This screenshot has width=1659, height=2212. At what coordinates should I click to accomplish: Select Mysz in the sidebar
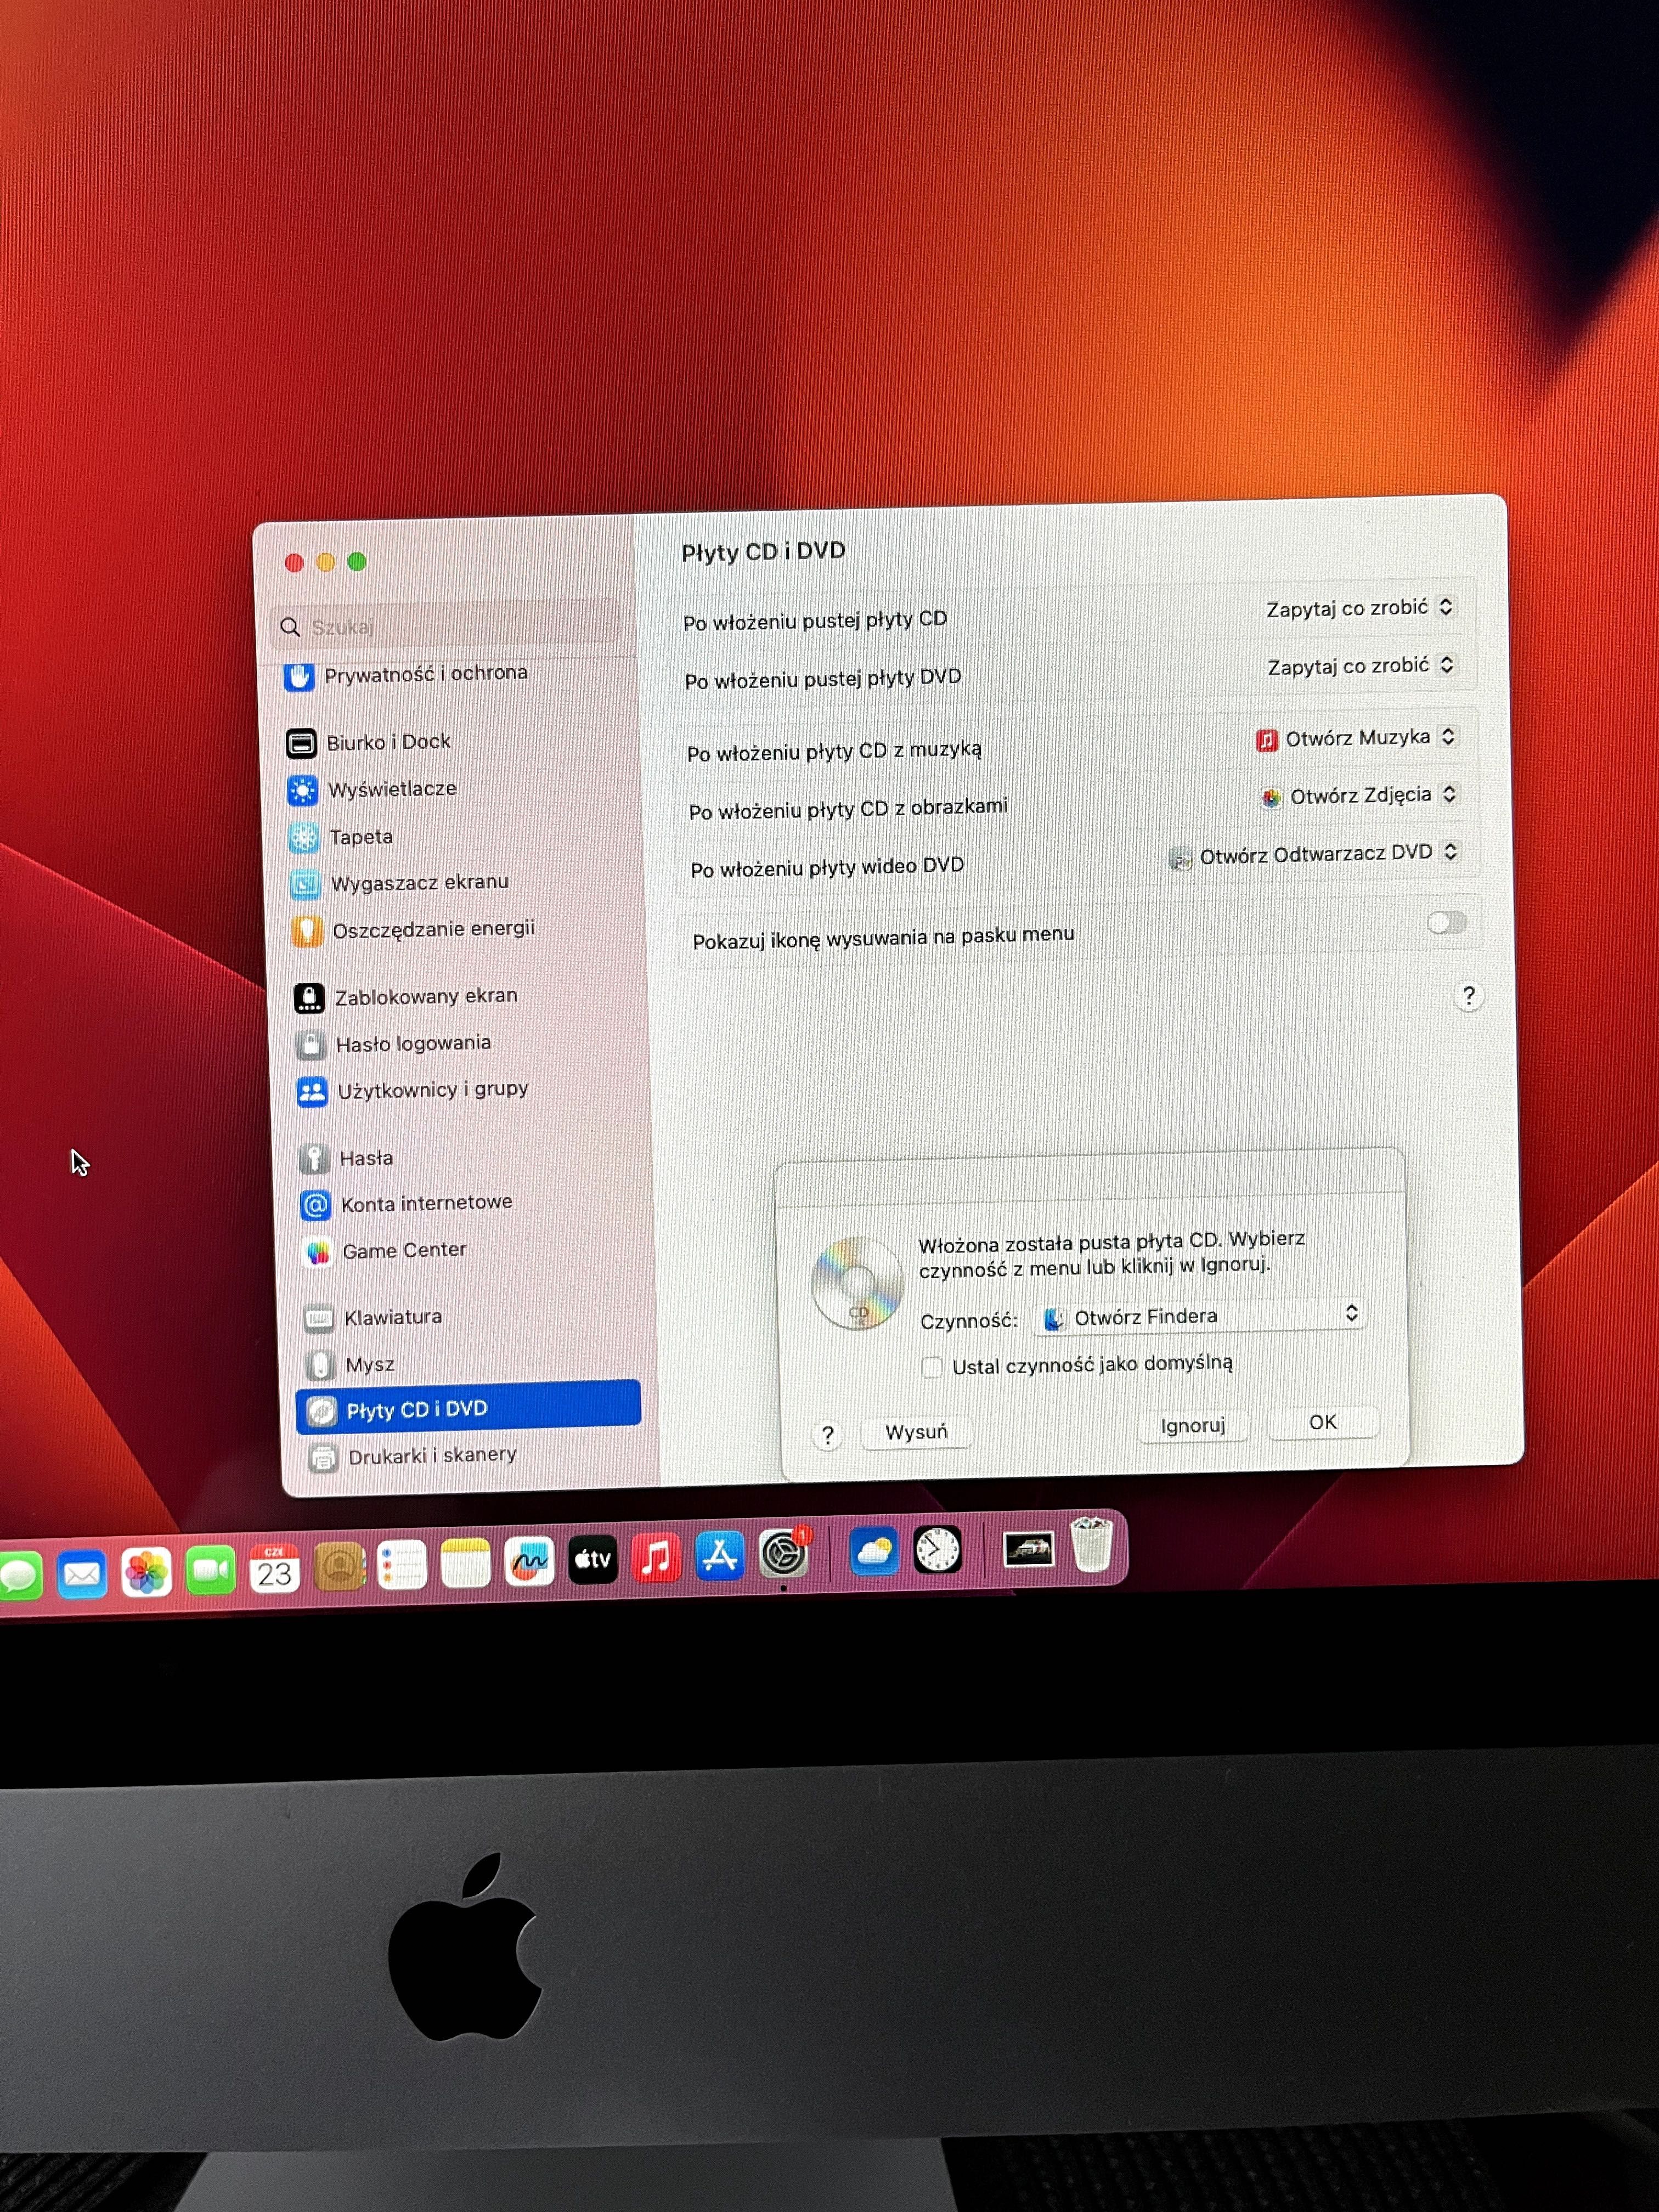(350, 1365)
